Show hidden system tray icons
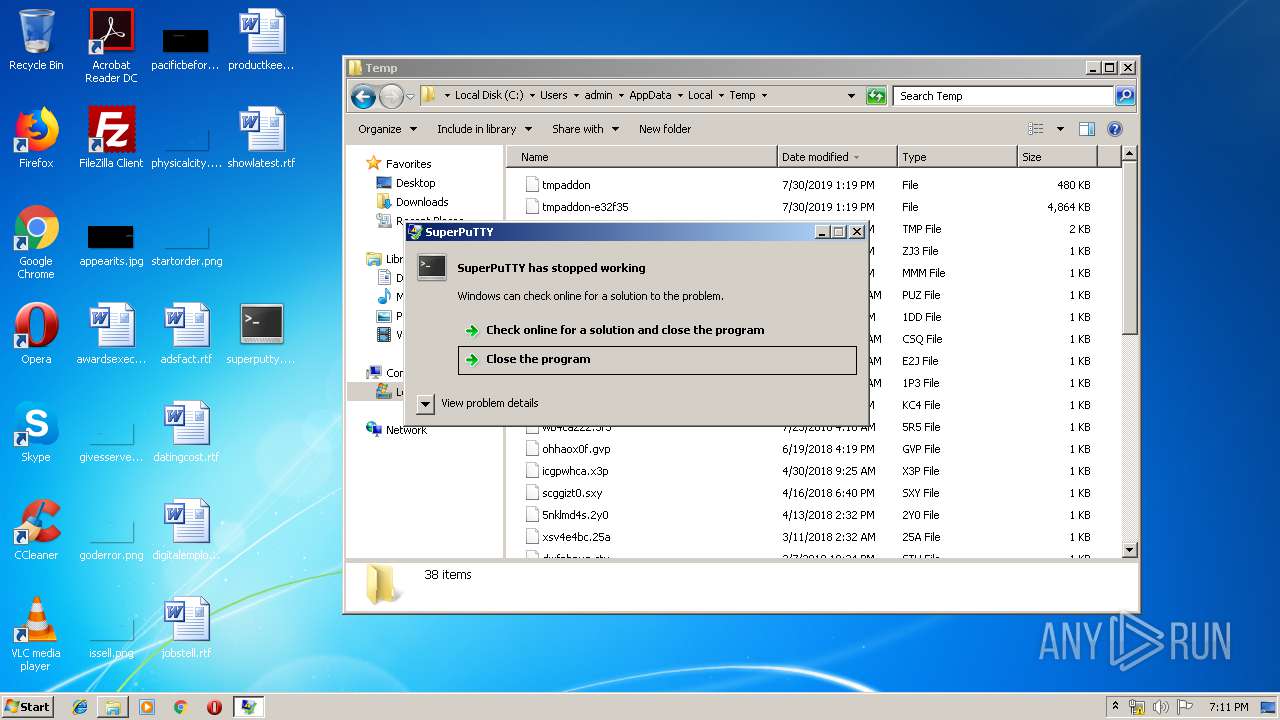Viewport: 1280px width, 720px height. pyautogui.click(x=1115, y=707)
